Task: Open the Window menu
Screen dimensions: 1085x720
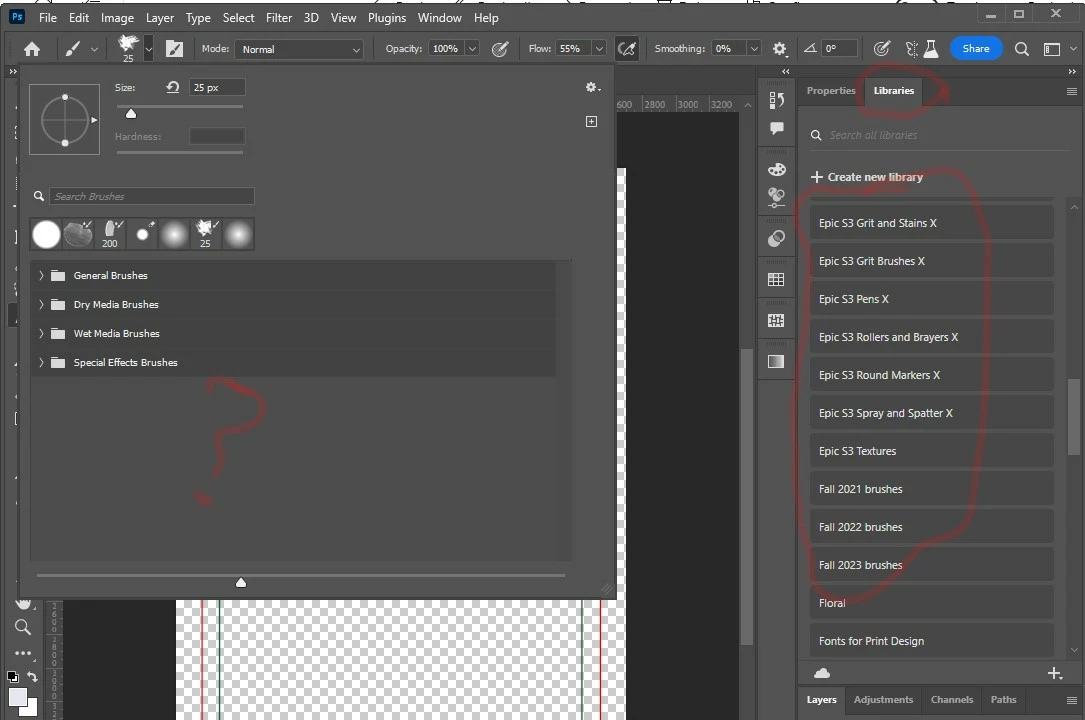Action: click(439, 18)
